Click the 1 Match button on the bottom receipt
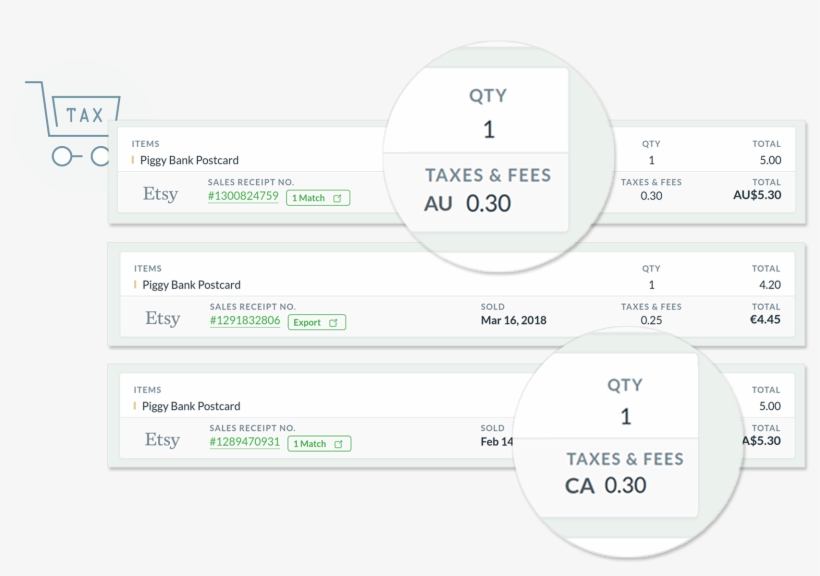This screenshot has height=576, width=820. point(319,444)
